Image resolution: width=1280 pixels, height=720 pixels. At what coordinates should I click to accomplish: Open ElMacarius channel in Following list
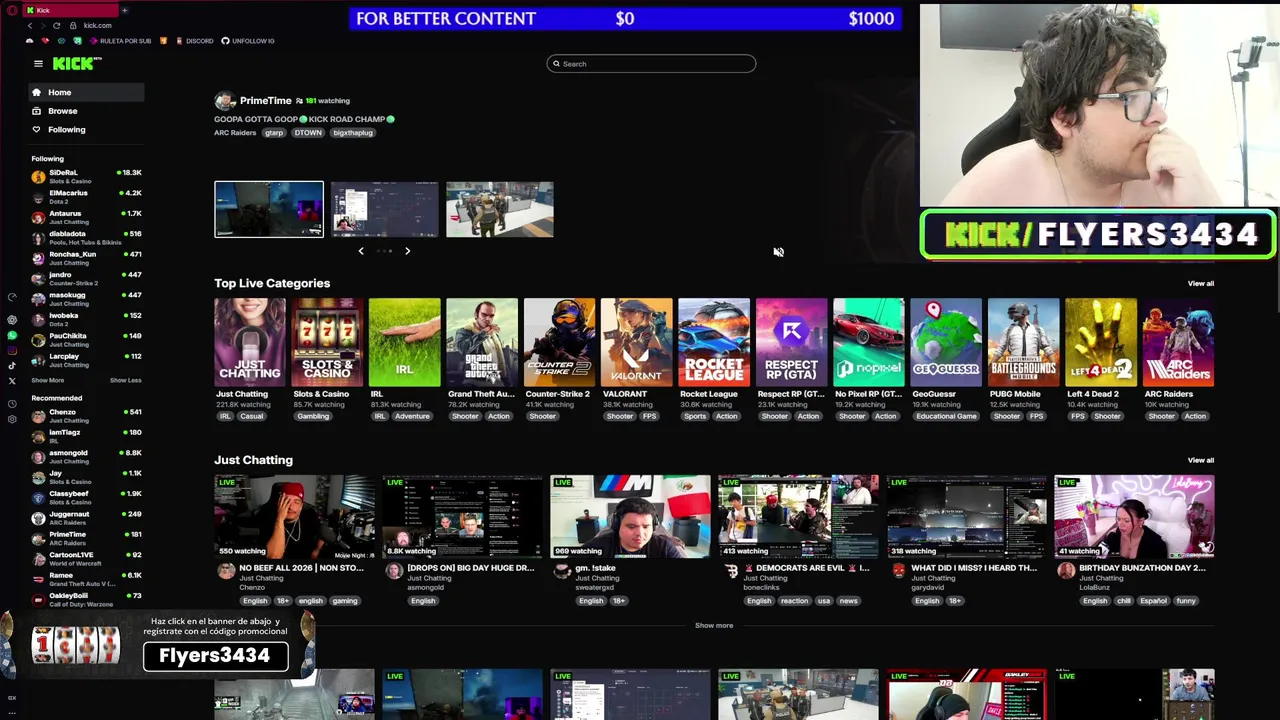coord(87,196)
